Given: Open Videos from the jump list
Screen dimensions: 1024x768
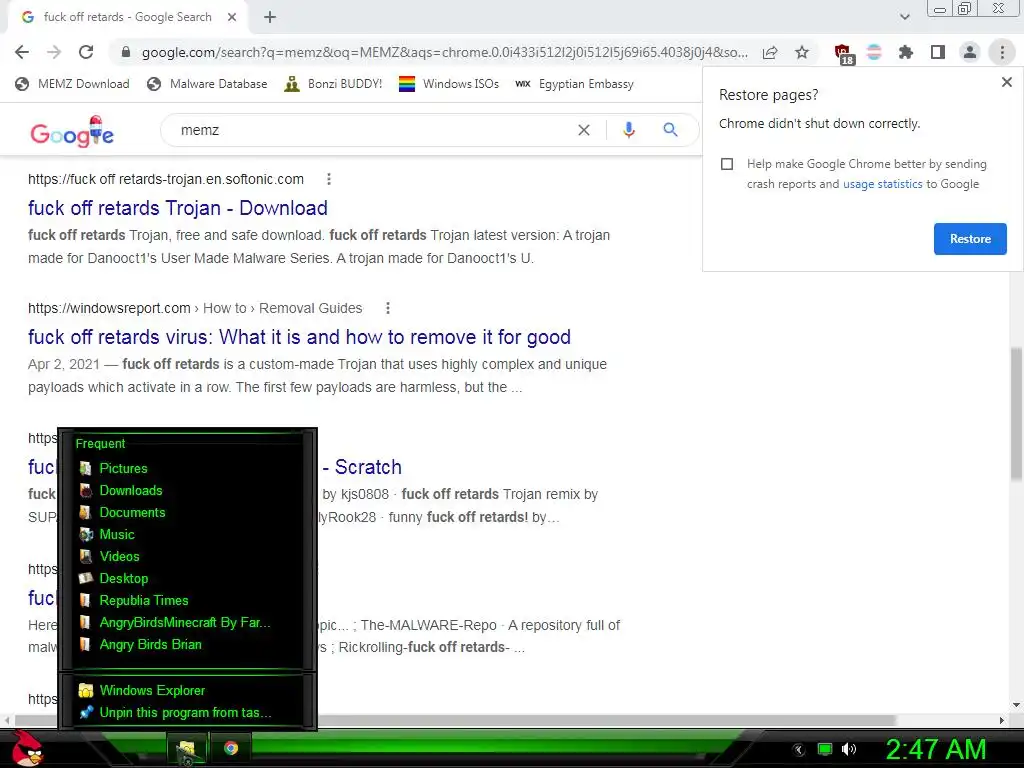Looking at the screenshot, I should click(x=120, y=556).
